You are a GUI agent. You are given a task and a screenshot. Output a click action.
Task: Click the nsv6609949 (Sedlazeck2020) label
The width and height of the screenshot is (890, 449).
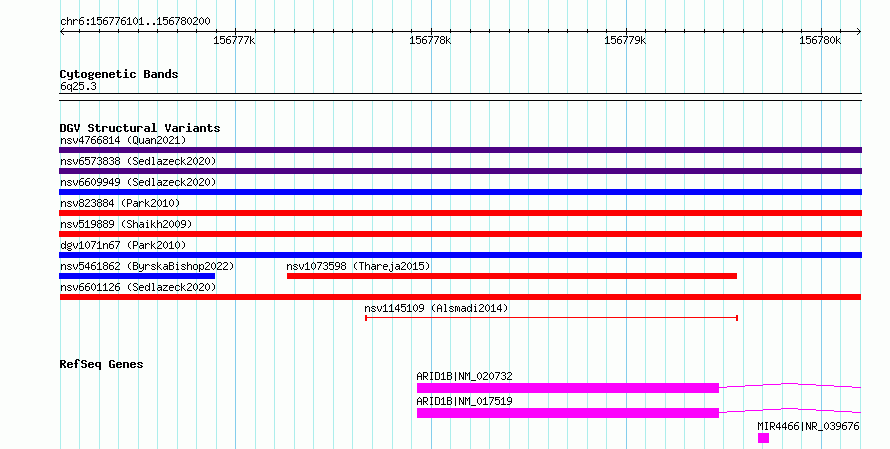coord(138,182)
